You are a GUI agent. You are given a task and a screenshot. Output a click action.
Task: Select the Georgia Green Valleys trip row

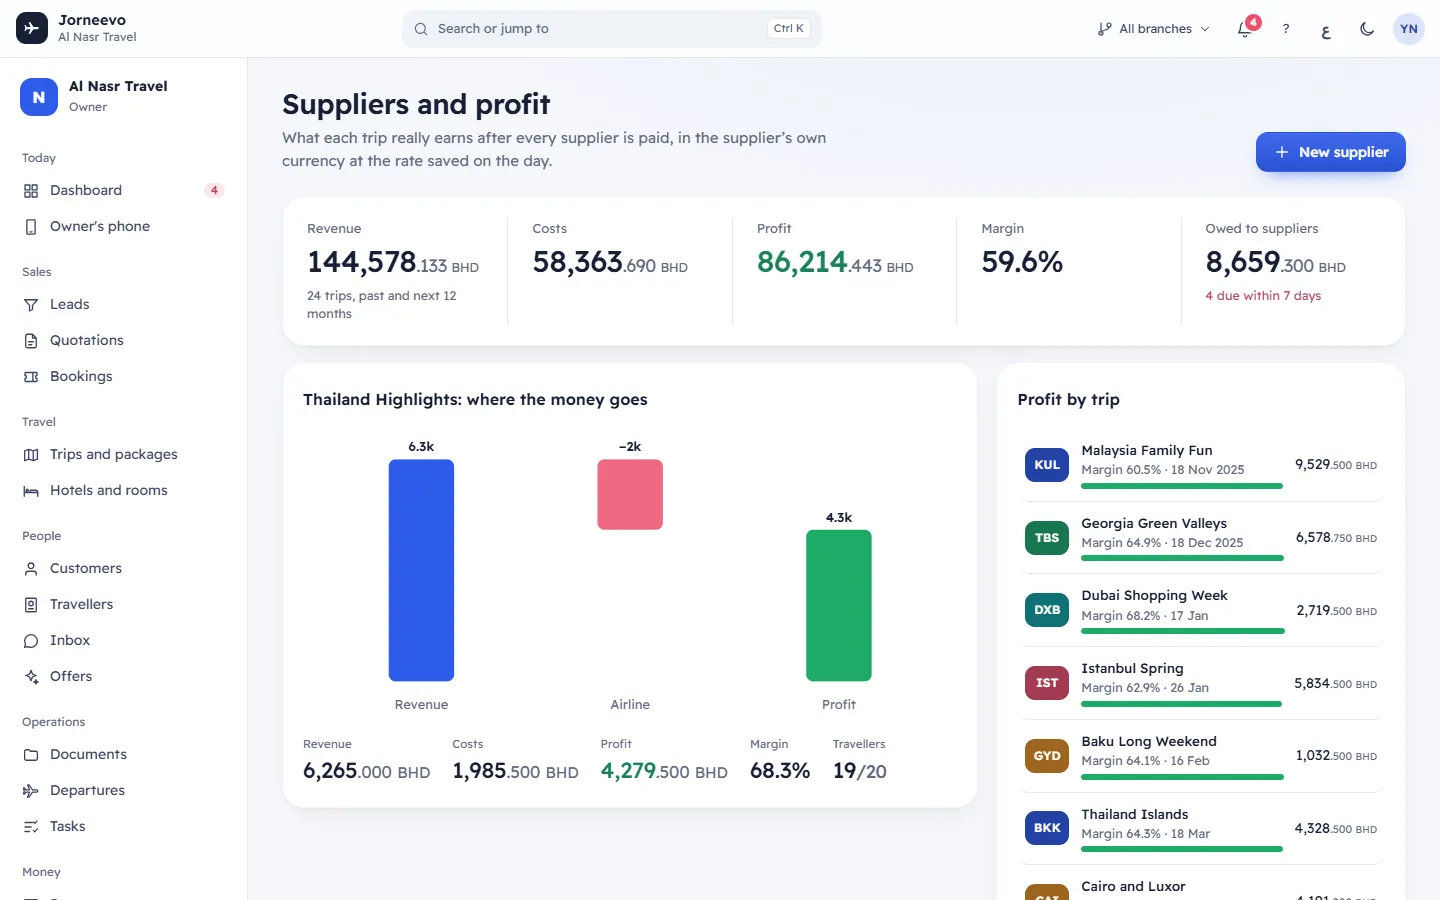coord(1200,538)
